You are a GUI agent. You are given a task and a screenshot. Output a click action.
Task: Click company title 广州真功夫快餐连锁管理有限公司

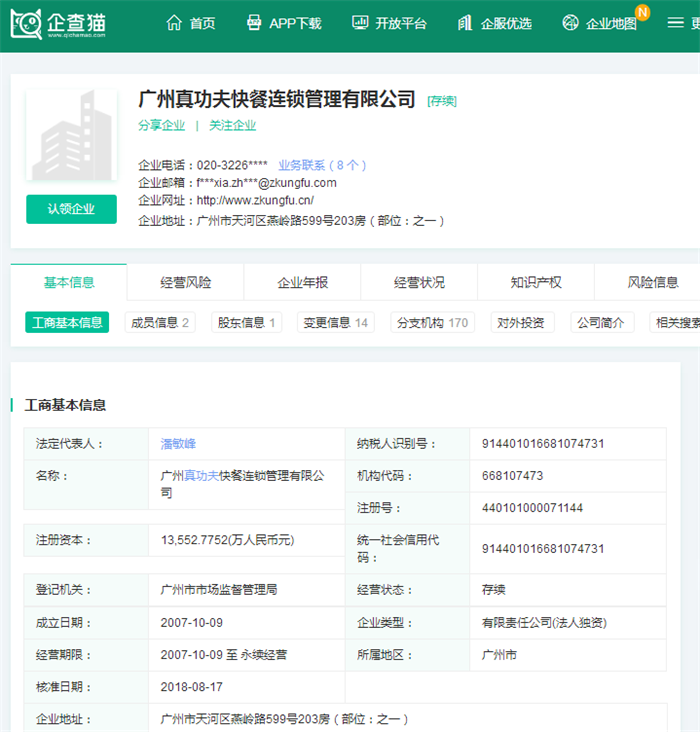point(276,99)
